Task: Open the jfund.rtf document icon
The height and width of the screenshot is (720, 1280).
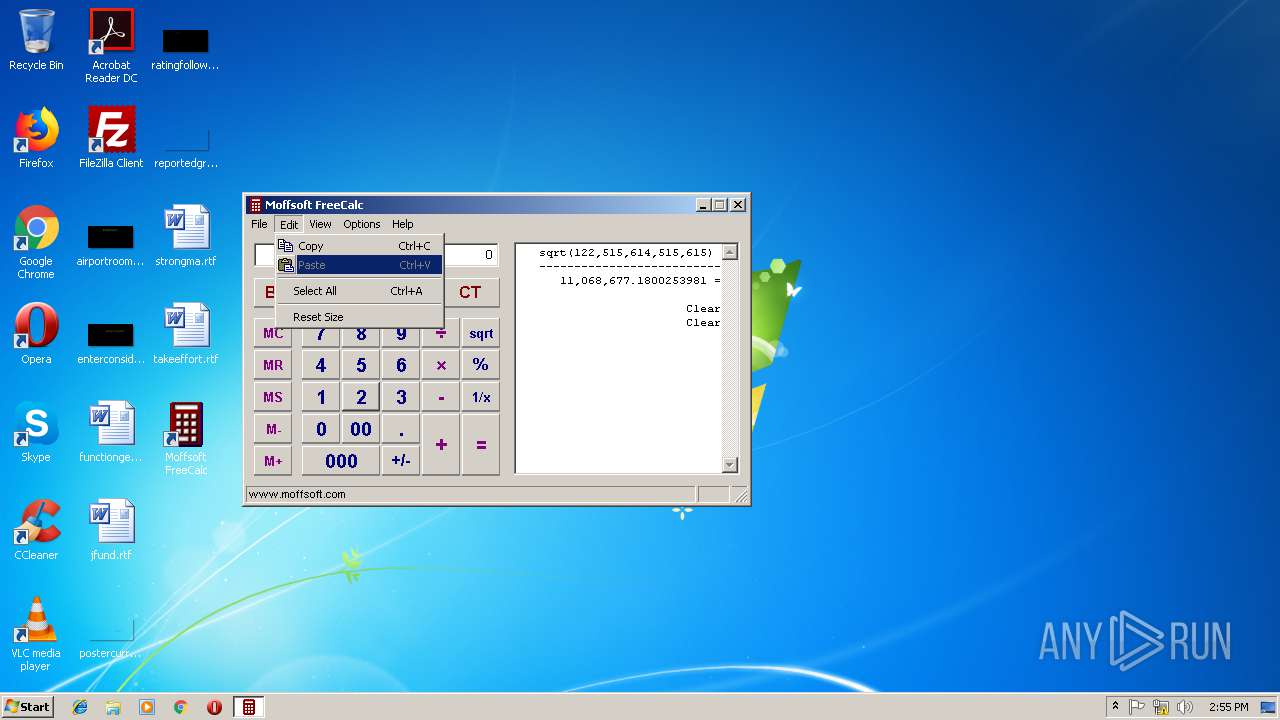Action: tap(111, 530)
